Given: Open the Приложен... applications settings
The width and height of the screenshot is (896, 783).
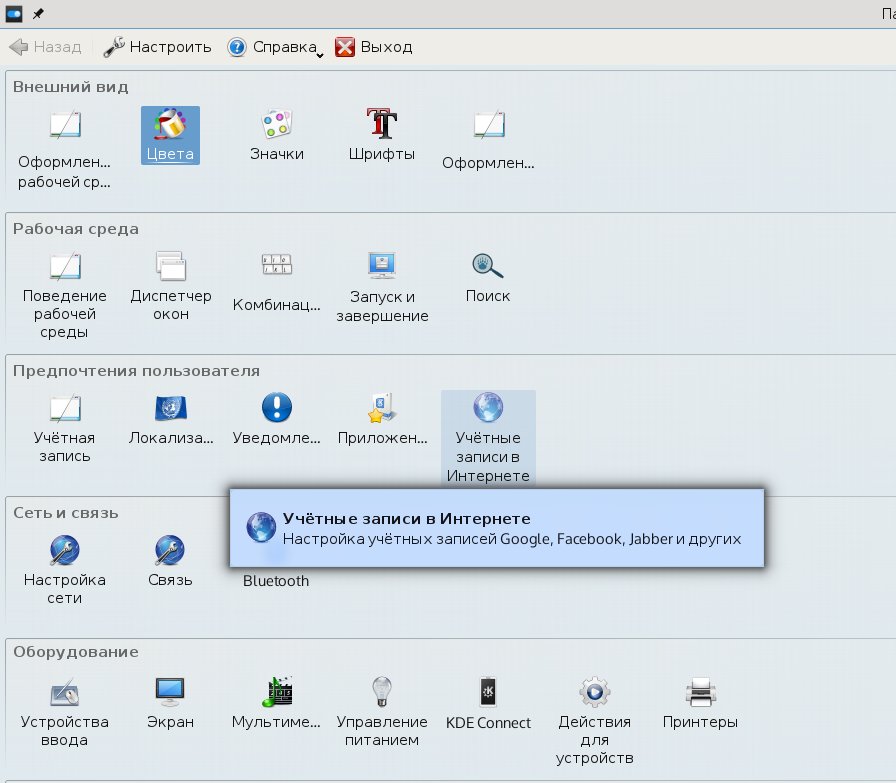Looking at the screenshot, I should tap(382, 419).
